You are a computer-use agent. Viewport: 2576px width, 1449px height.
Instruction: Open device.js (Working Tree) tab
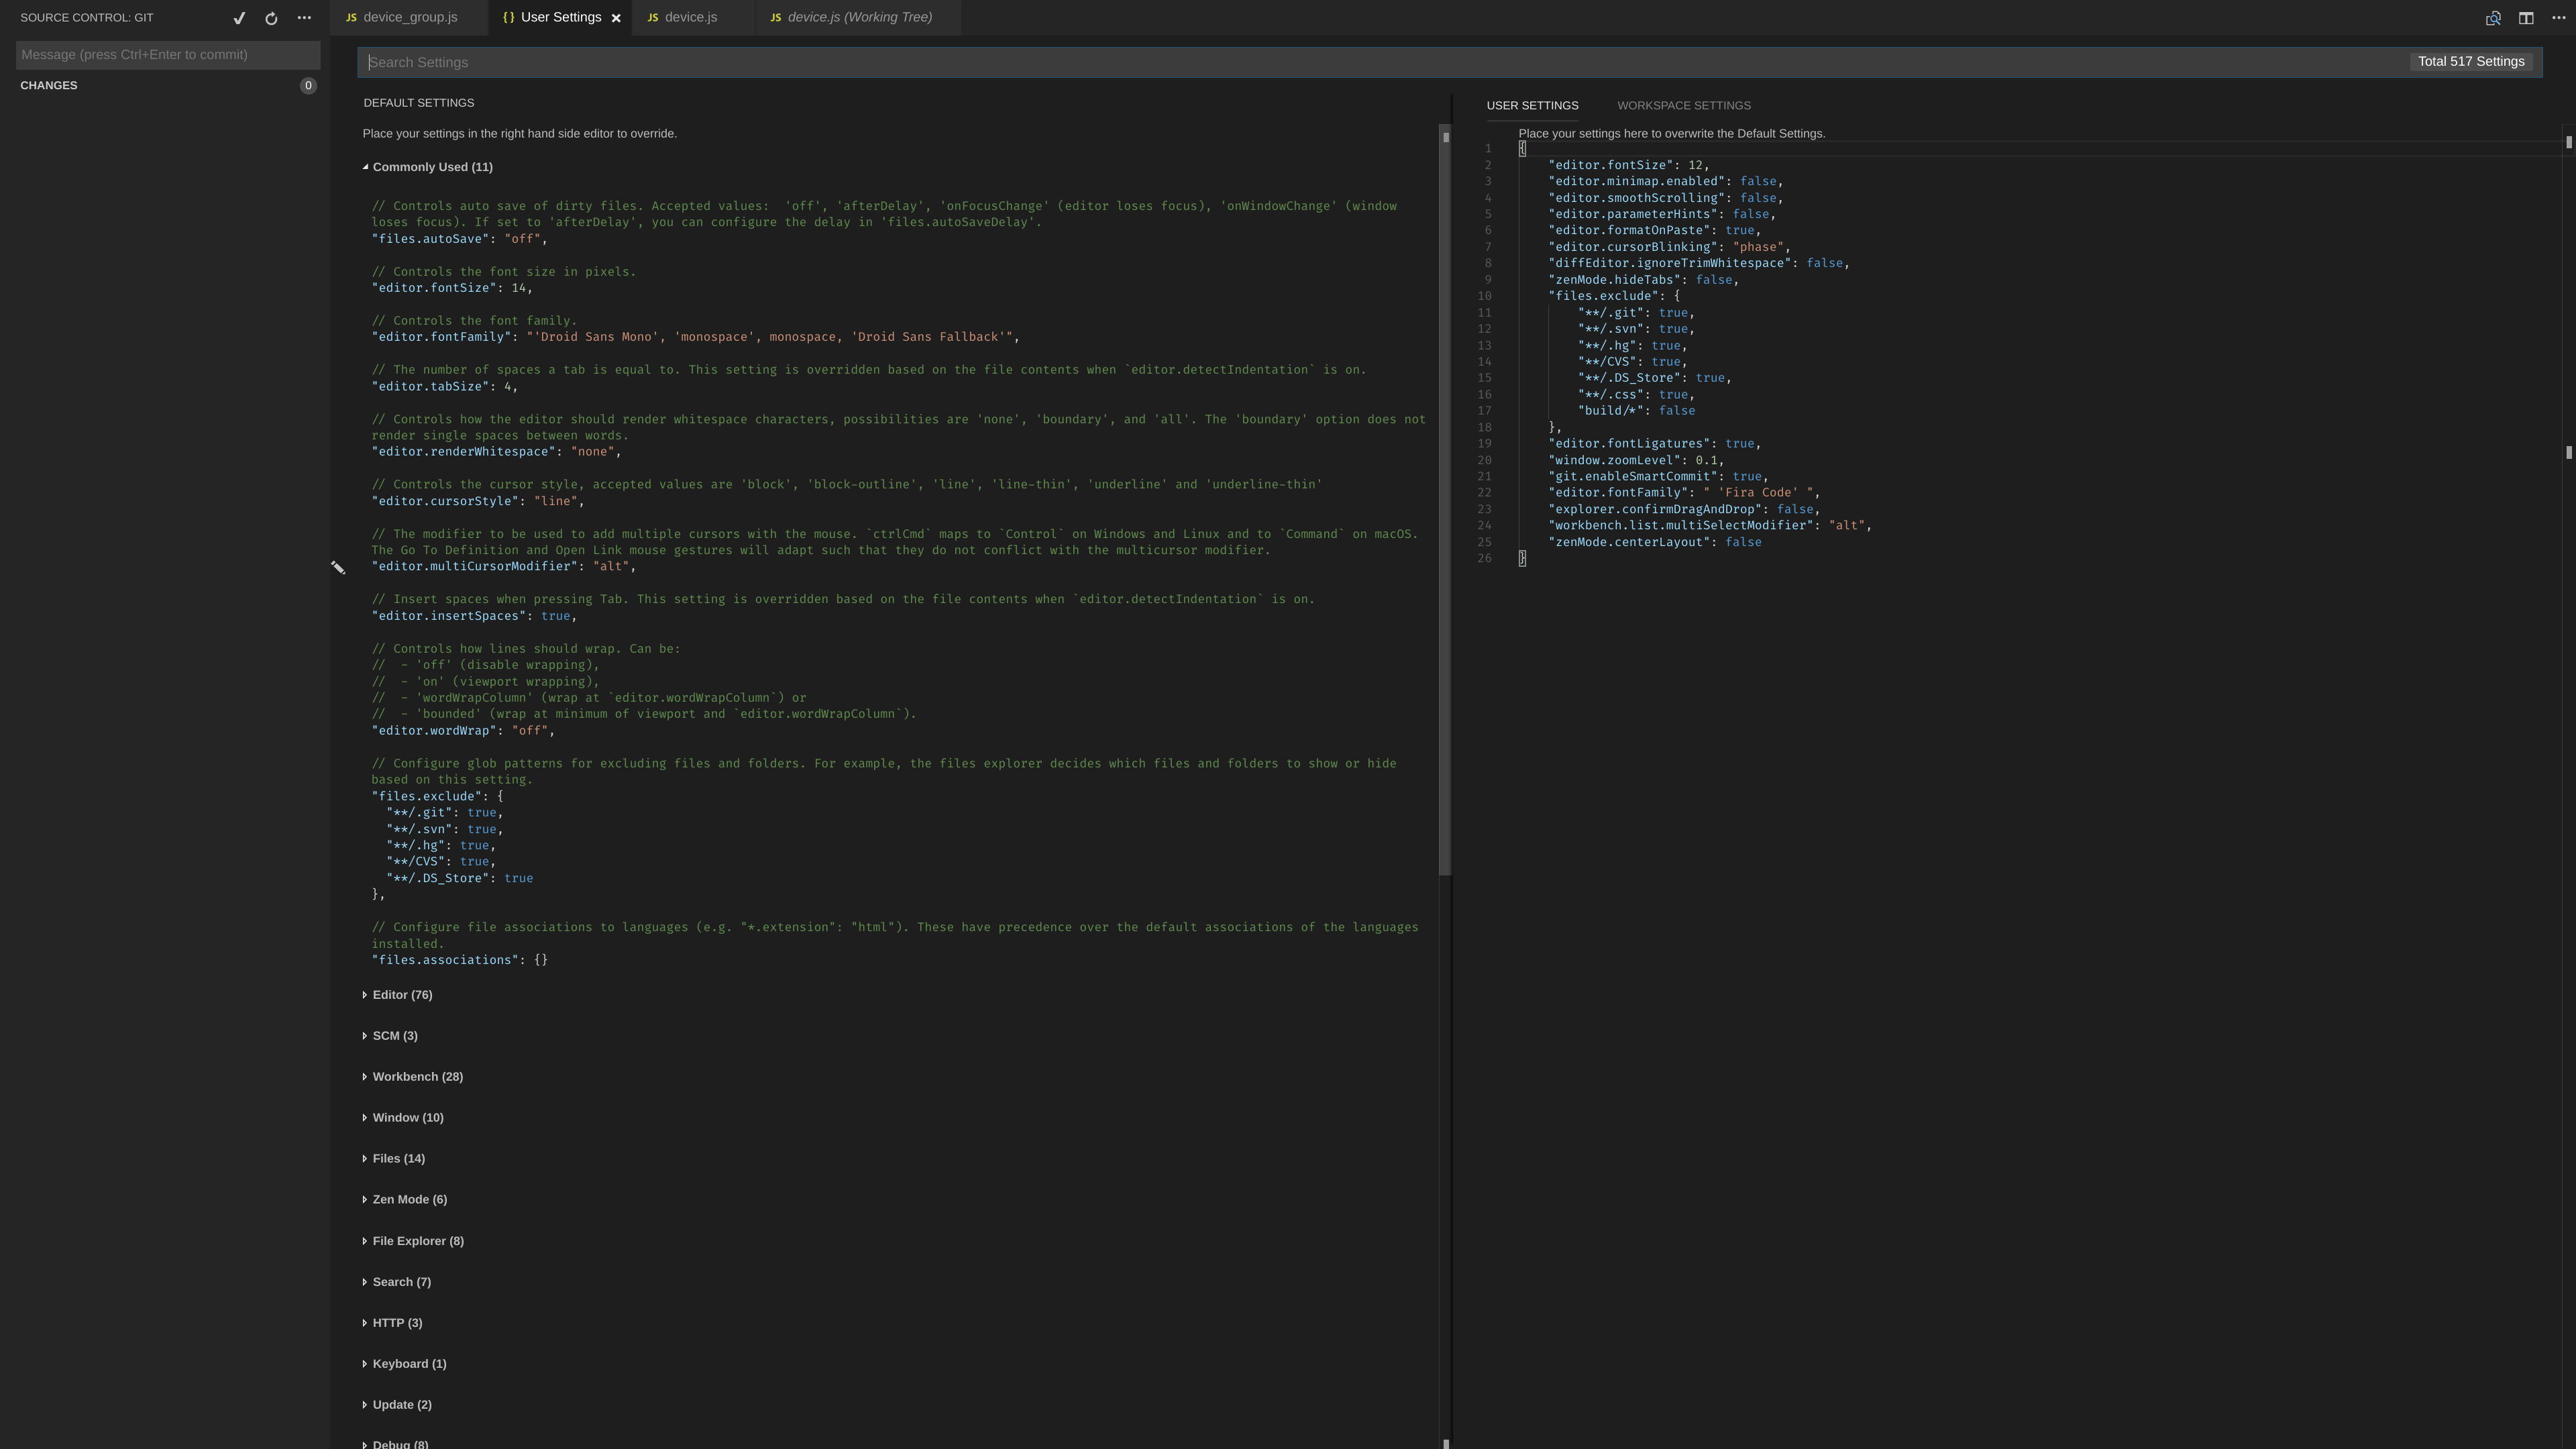tap(859, 17)
